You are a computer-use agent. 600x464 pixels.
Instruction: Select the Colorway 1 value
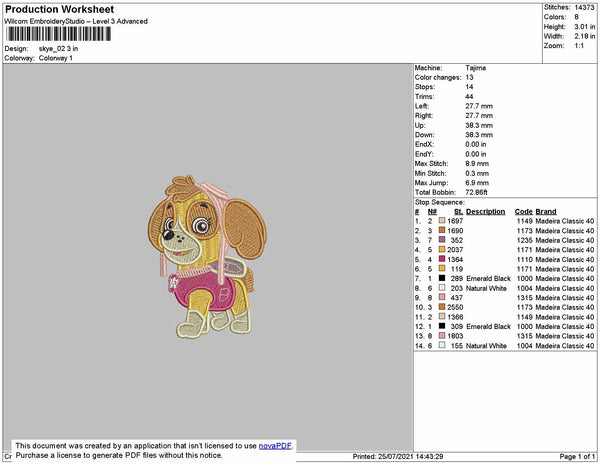point(55,58)
